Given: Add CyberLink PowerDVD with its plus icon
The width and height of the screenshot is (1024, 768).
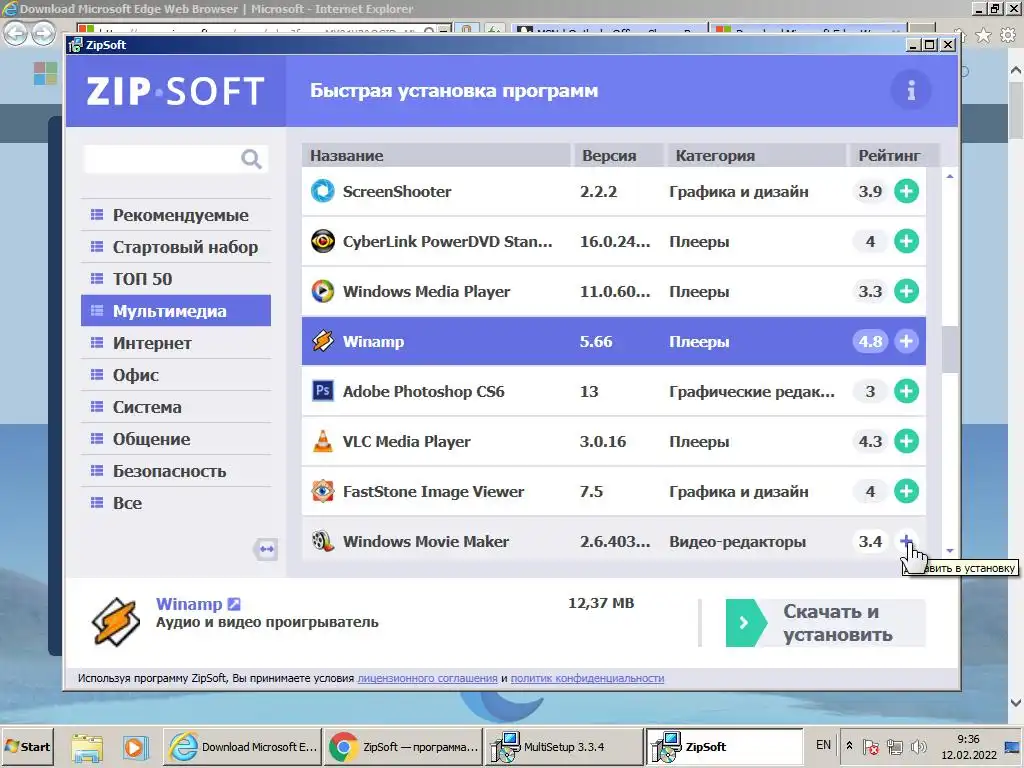Looking at the screenshot, I should pyautogui.click(x=906, y=242).
